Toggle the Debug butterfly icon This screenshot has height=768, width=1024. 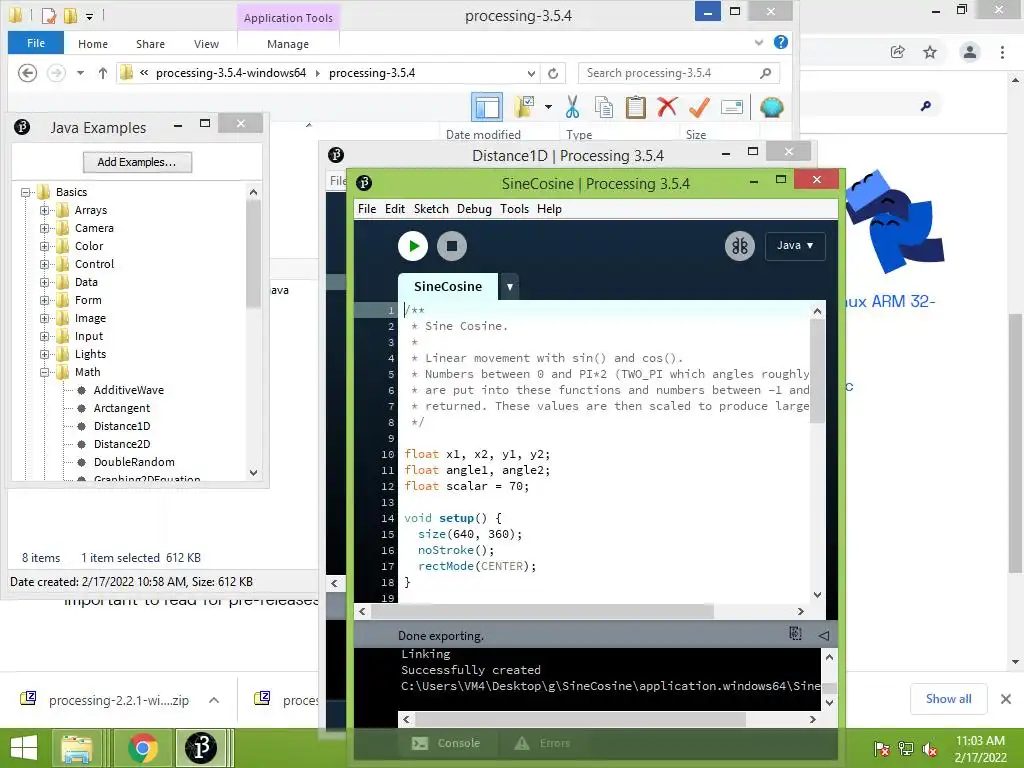pyautogui.click(x=739, y=246)
